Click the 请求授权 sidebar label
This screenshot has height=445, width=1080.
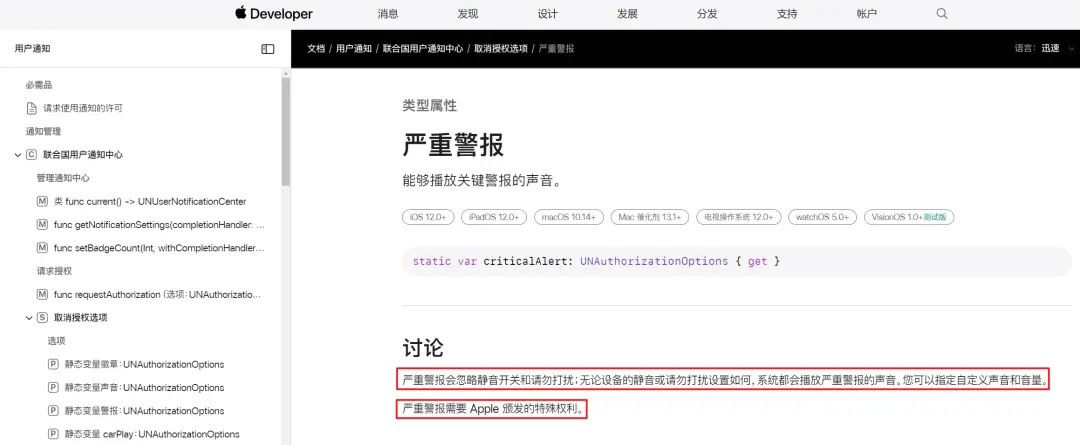pos(54,271)
